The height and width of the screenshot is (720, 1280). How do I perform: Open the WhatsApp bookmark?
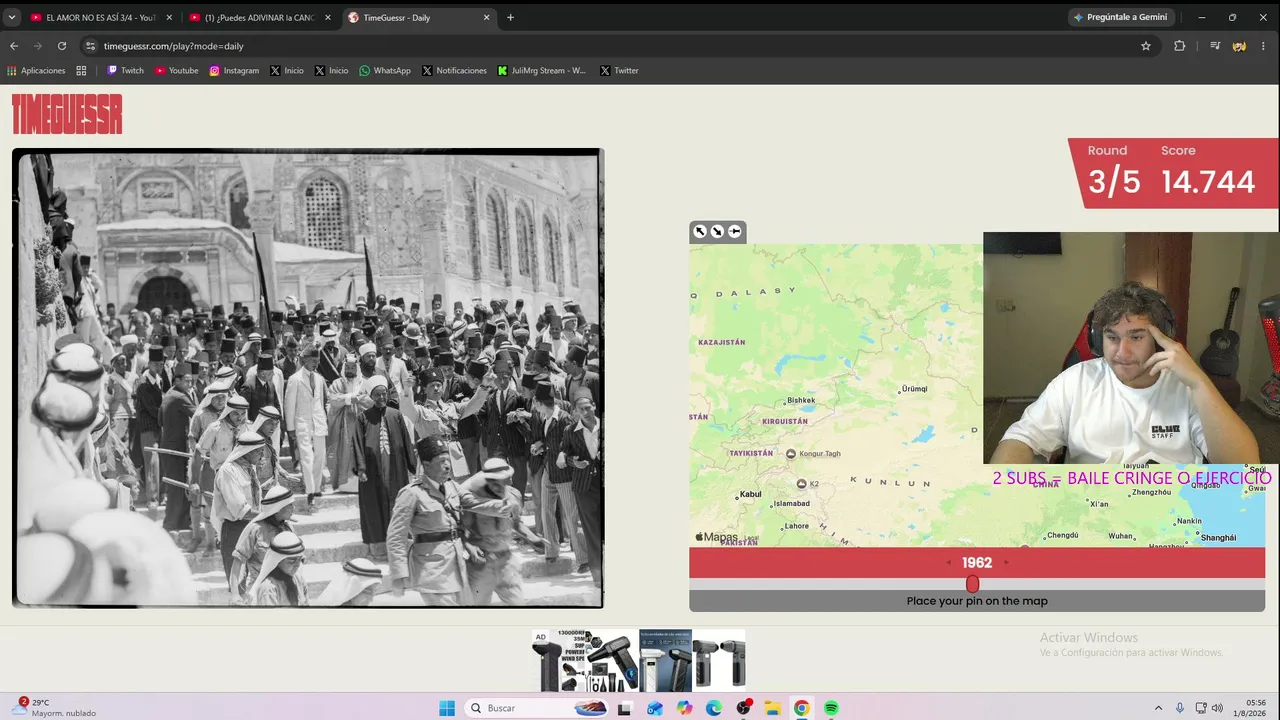click(x=385, y=71)
